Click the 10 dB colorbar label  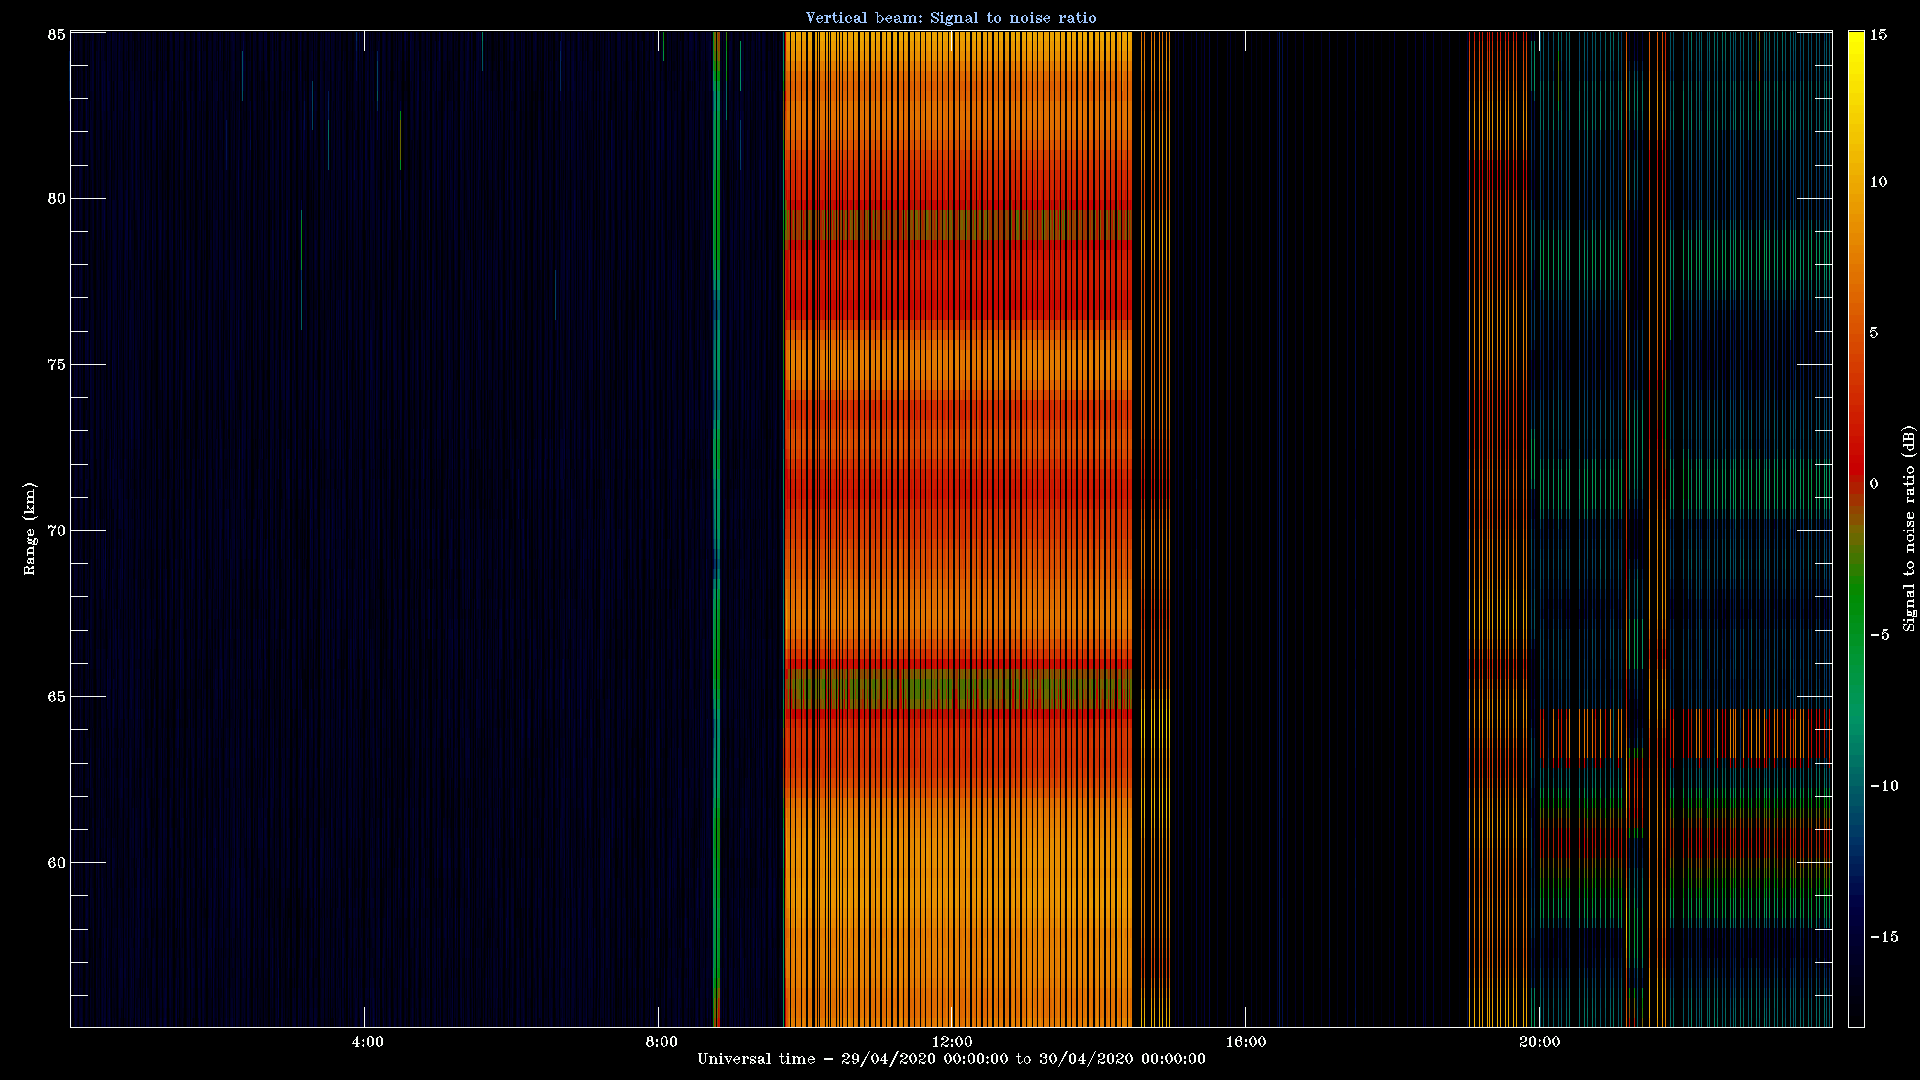(1878, 182)
